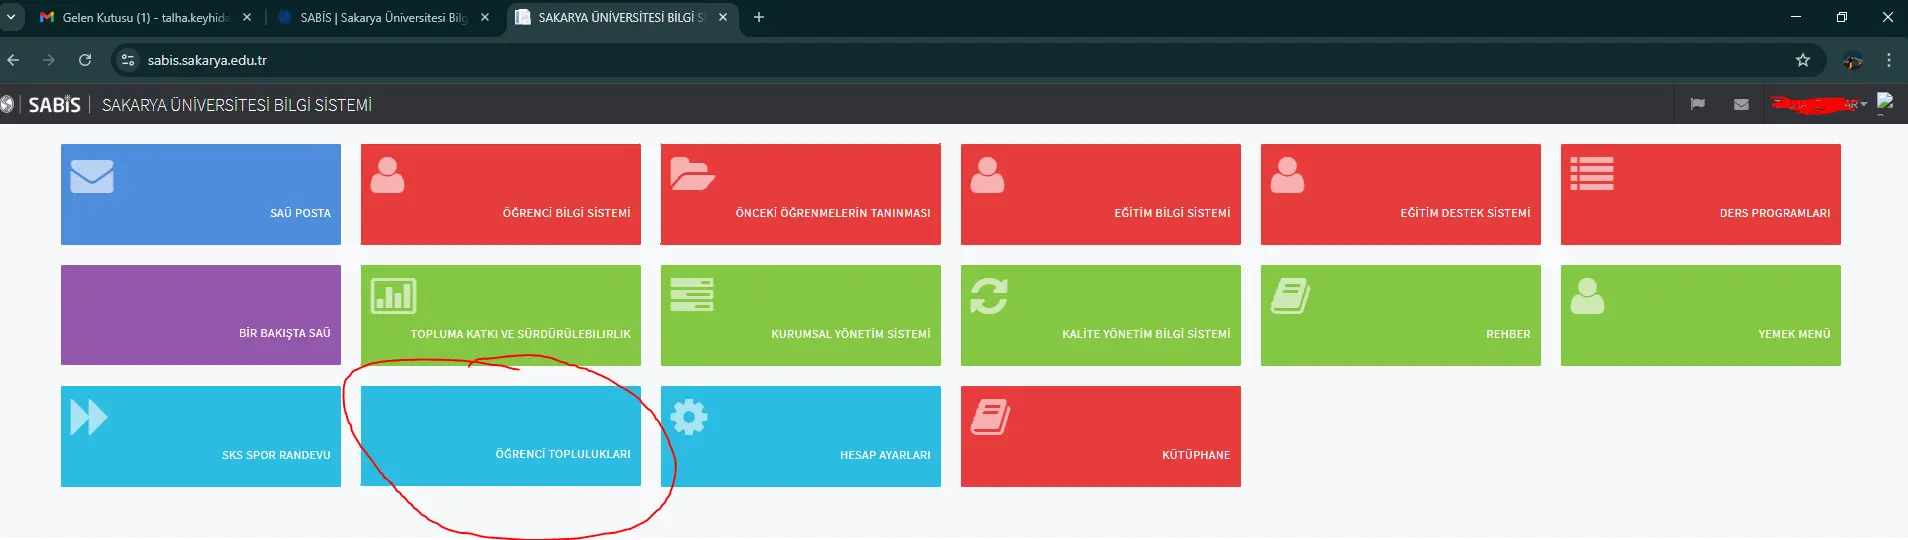Open a new browser tab
The height and width of the screenshot is (540, 1908).
point(759,17)
